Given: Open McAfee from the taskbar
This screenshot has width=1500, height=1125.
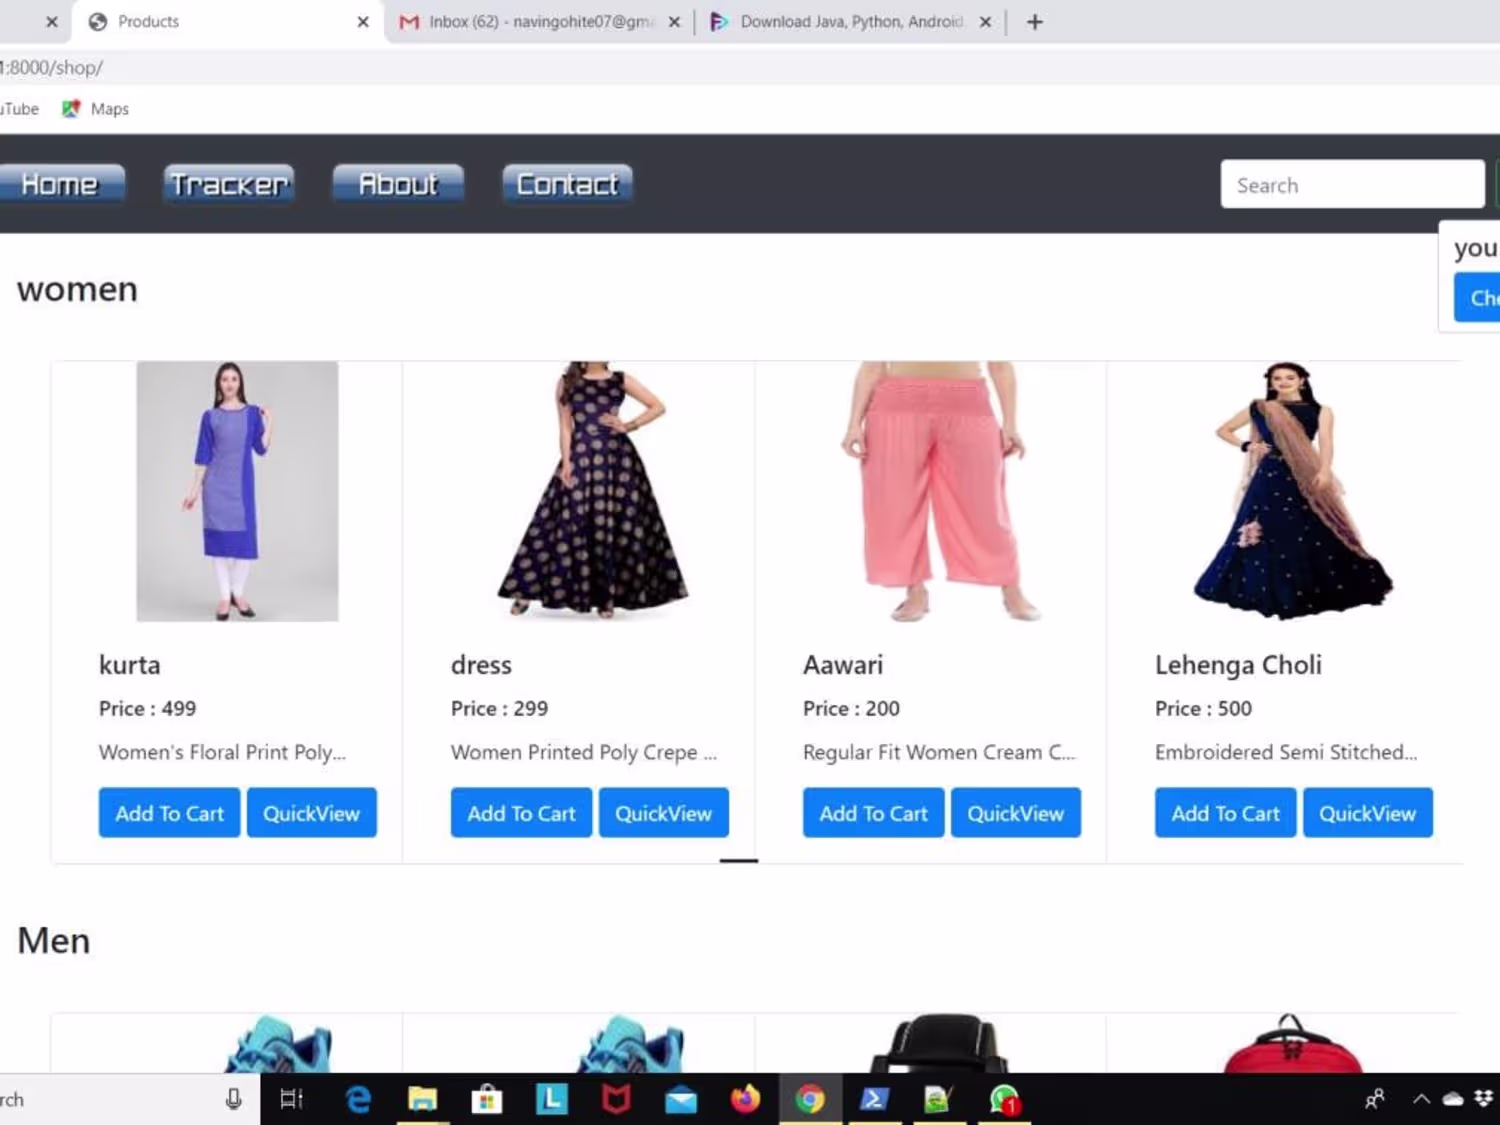Looking at the screenshot, I should [x=616, y=1099].
